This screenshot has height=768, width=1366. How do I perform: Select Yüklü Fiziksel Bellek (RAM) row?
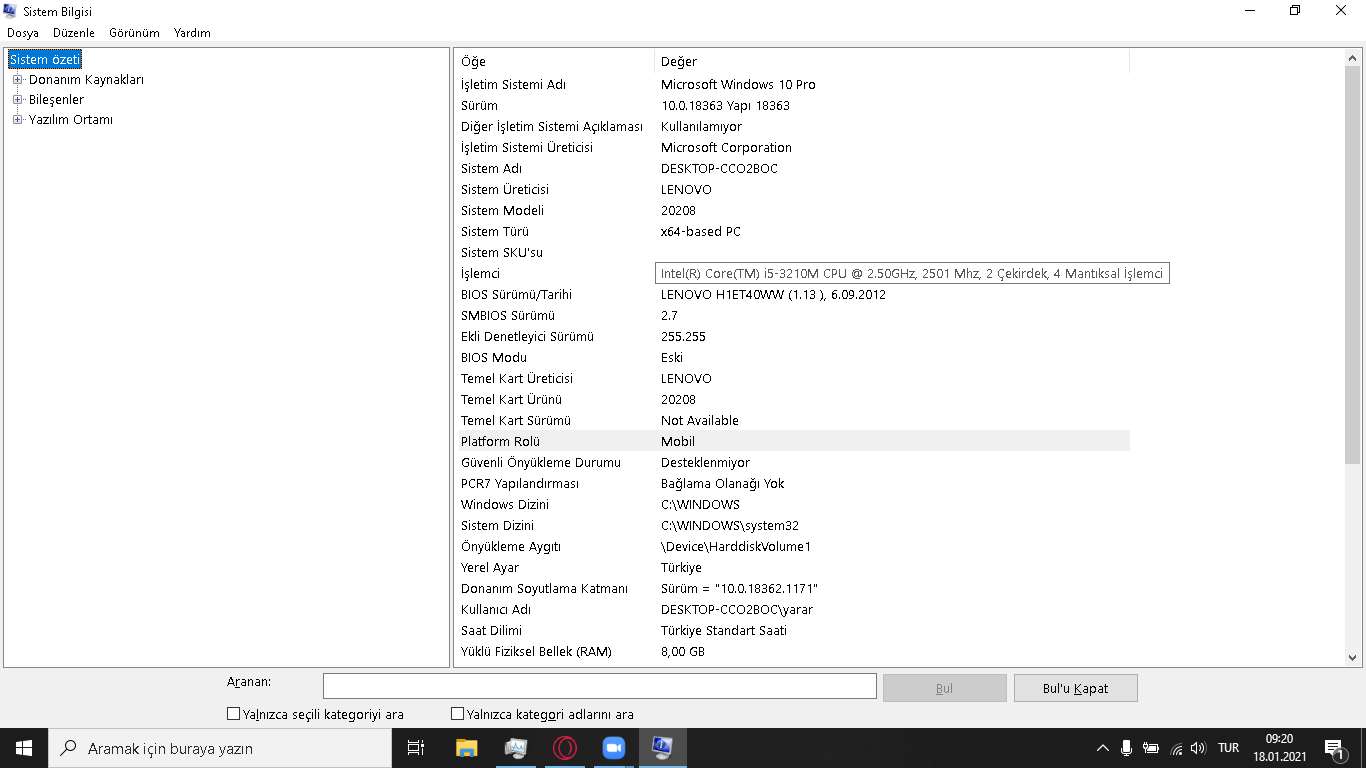click(793, 652)
